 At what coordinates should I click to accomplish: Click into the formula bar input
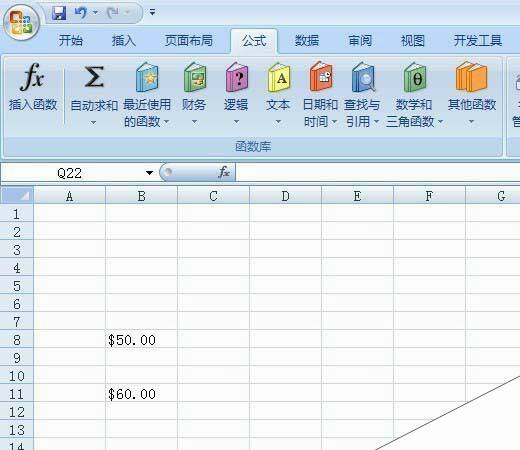click(x=378, y=173)
